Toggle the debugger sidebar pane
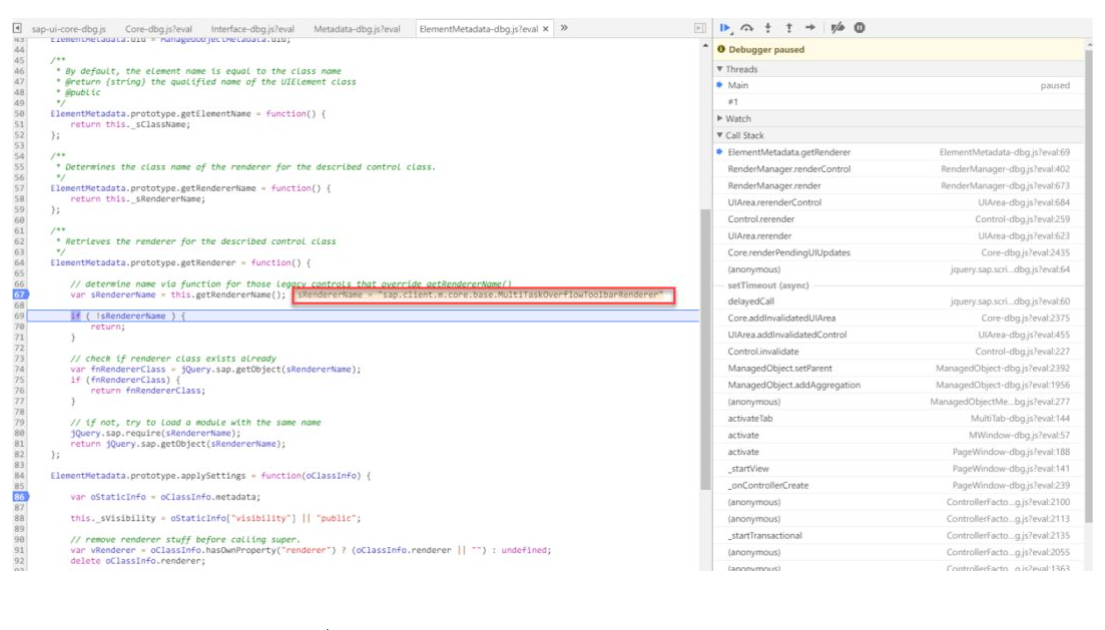 coord(700,28)
